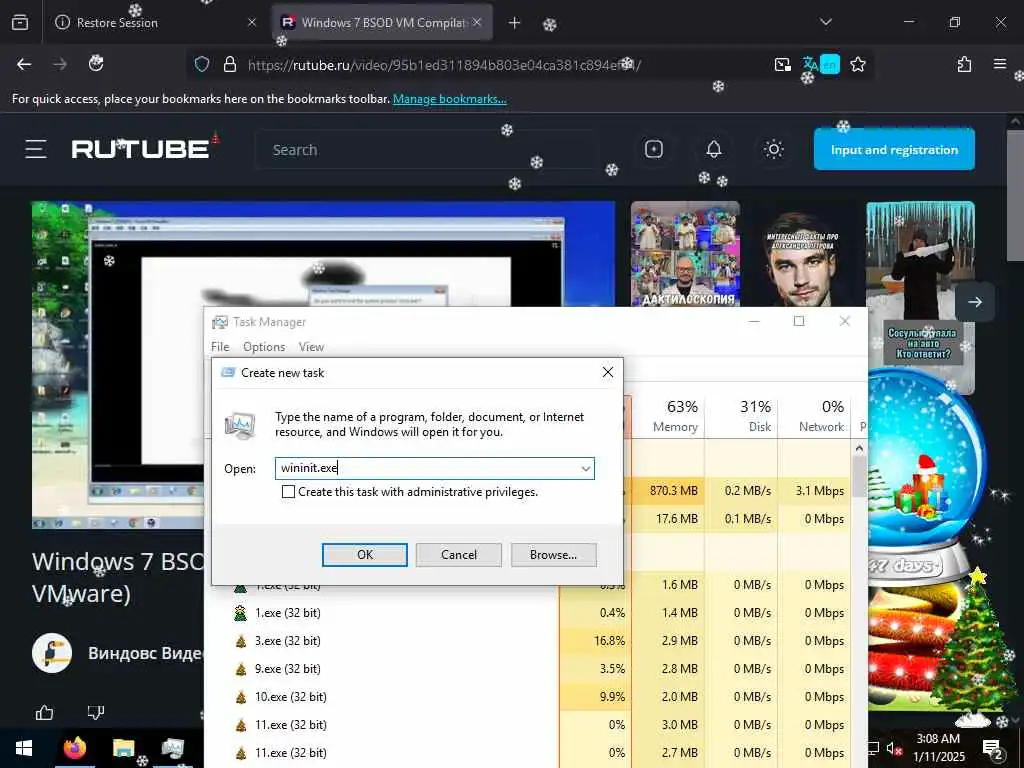Click the browser reload icon

pos(96,63)
